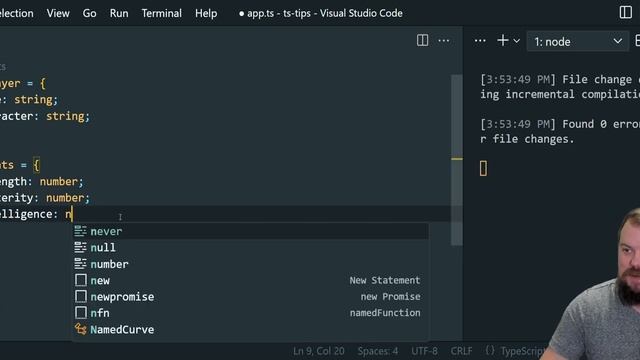Change end of line sequence 'CRLF'
This screenshot has width=640, height=360.
click(x=461, y=351)
